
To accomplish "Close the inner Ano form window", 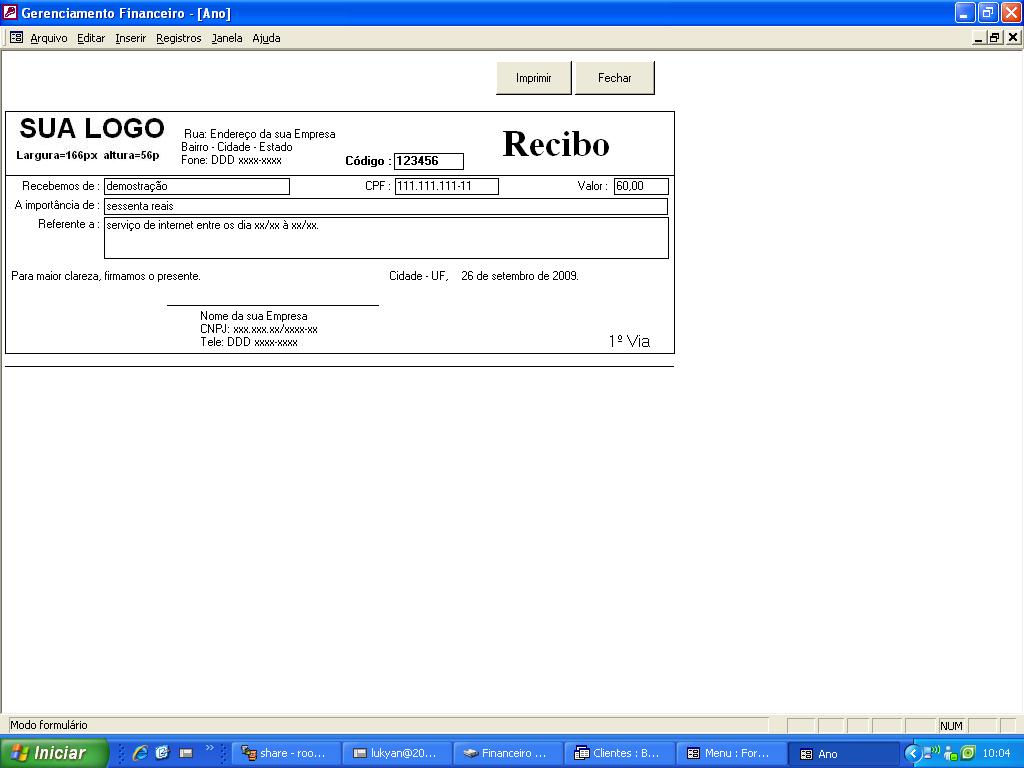I will 1012,38.
